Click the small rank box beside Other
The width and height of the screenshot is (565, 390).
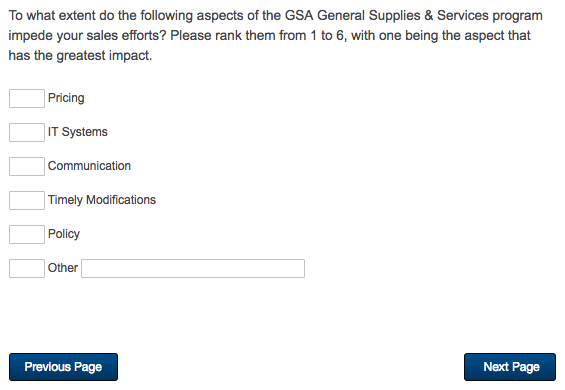tap(27, 268)
